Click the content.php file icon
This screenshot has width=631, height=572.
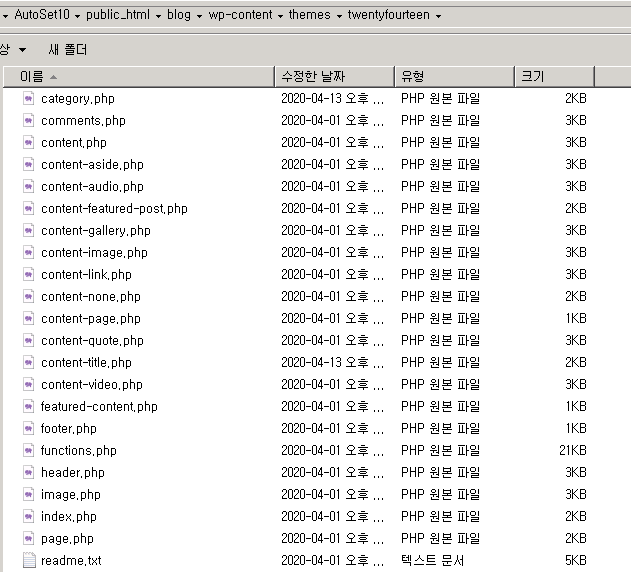point(29,142)
